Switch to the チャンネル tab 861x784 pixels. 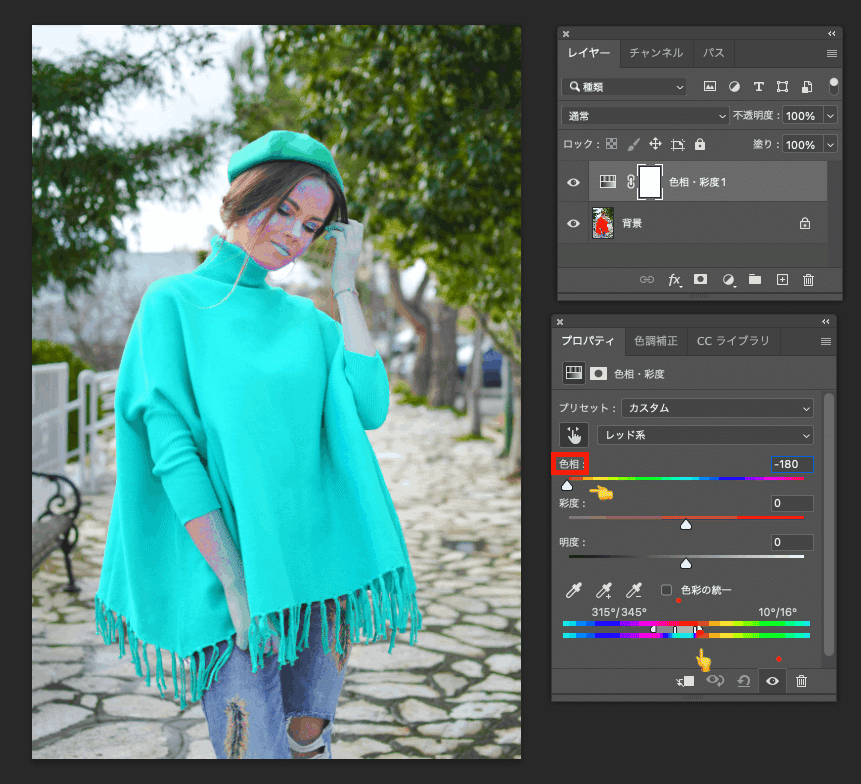[656, 53]
